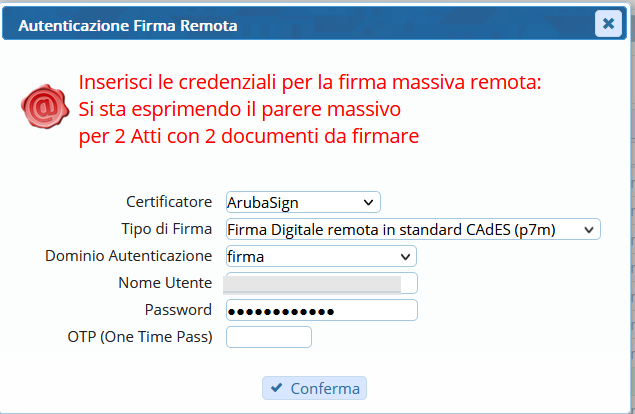The image size is (635, 414).
Task: Click the 'Si sta esprimendo il parere massivo' line
Action: click(x=239, y=108)
